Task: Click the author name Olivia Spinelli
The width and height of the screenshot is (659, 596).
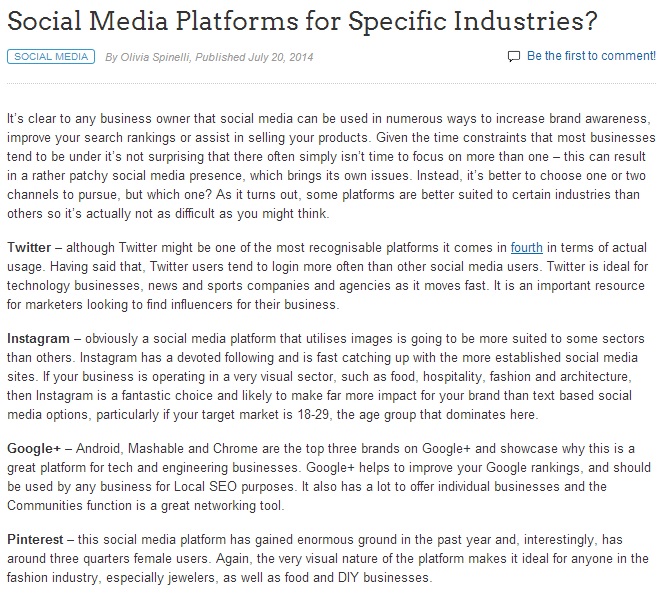Action: click(x=155, y=57)
